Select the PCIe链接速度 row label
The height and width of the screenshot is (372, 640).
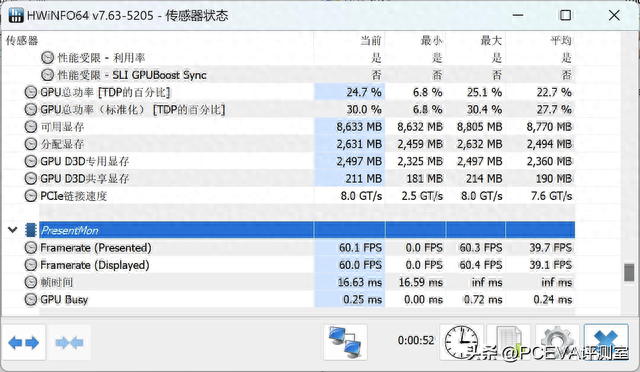(x=73, y=196)
